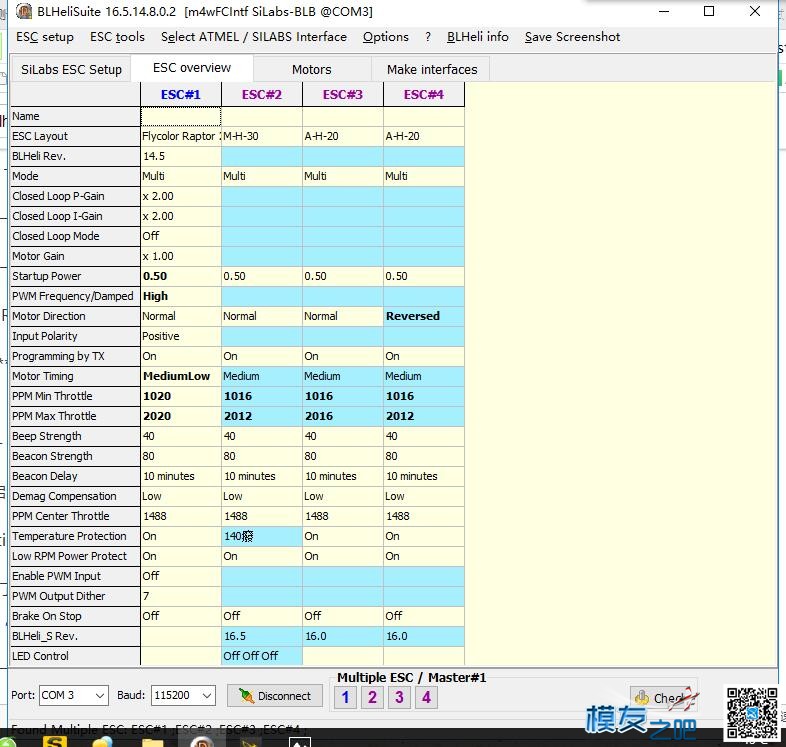Click ESC#2 PPM Max Throttle 2012 cell
Screen dimensions: 786x747
[262, 416]
